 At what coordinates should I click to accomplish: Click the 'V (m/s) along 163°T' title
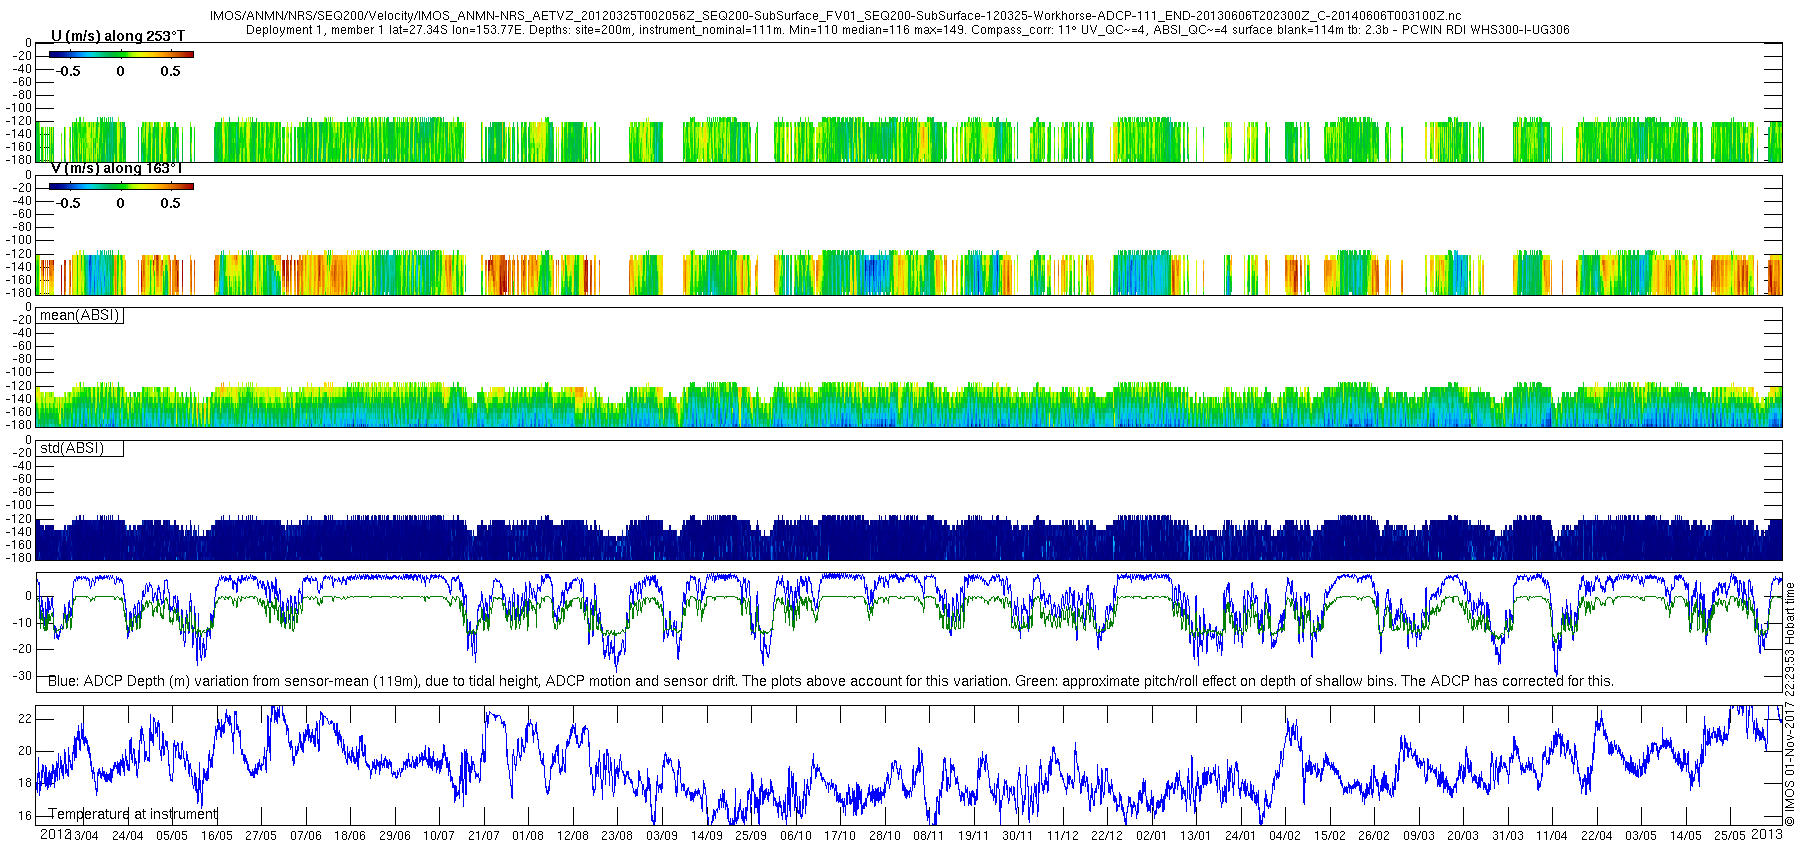pos(116,168)
